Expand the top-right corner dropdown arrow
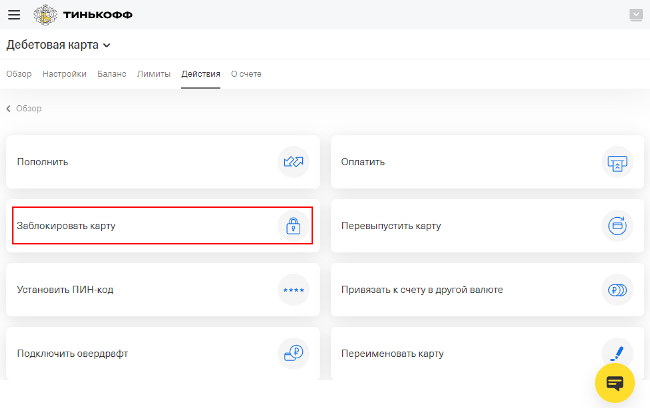This screenshot has width=650, height=408. coord(636,15)
